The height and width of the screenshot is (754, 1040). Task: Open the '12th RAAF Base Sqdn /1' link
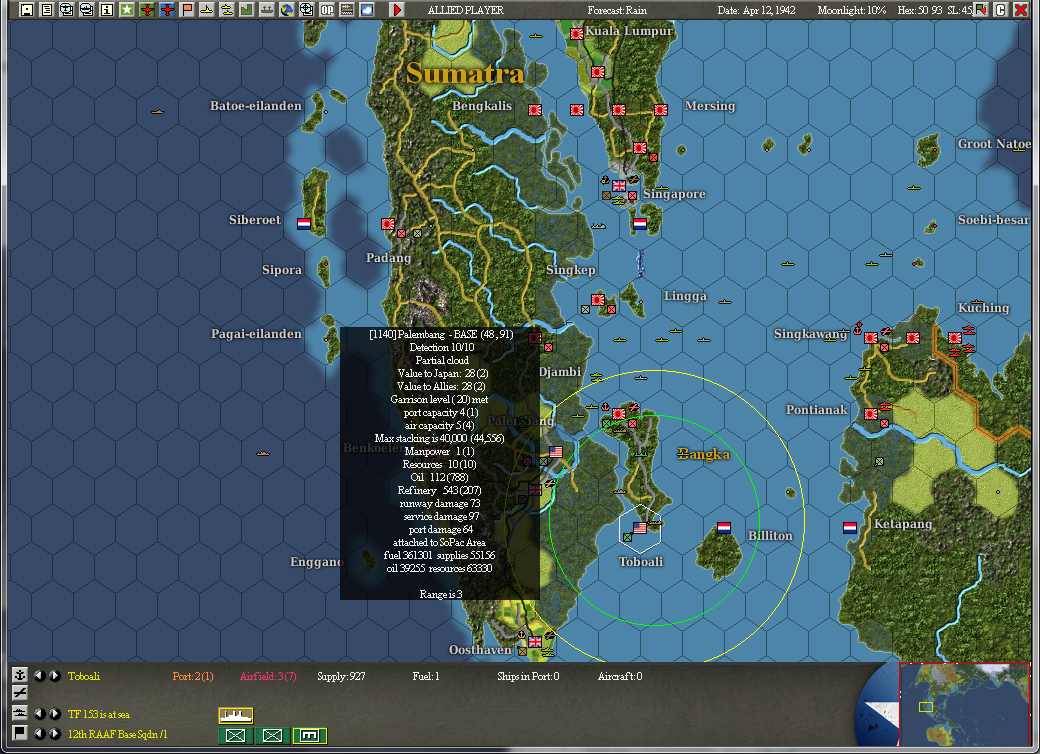(x=117, y=734)
